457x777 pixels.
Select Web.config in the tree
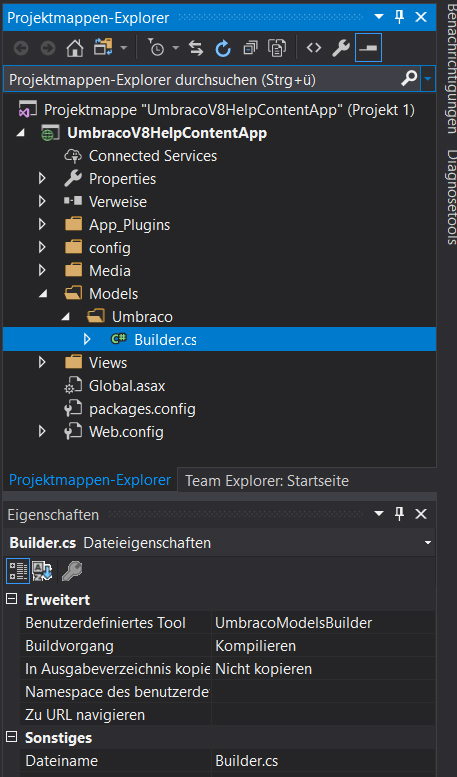(126, 432)
